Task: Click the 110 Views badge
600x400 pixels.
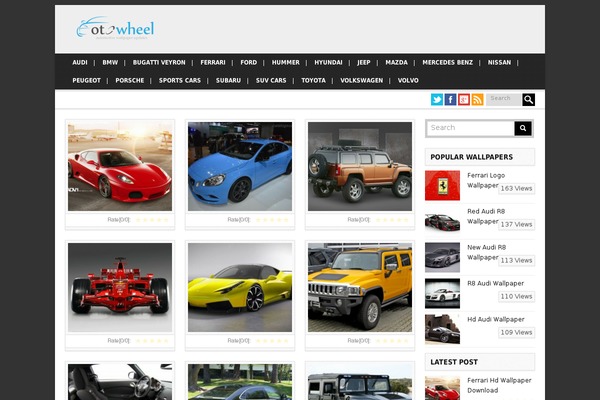Action: tap(516, 296)
